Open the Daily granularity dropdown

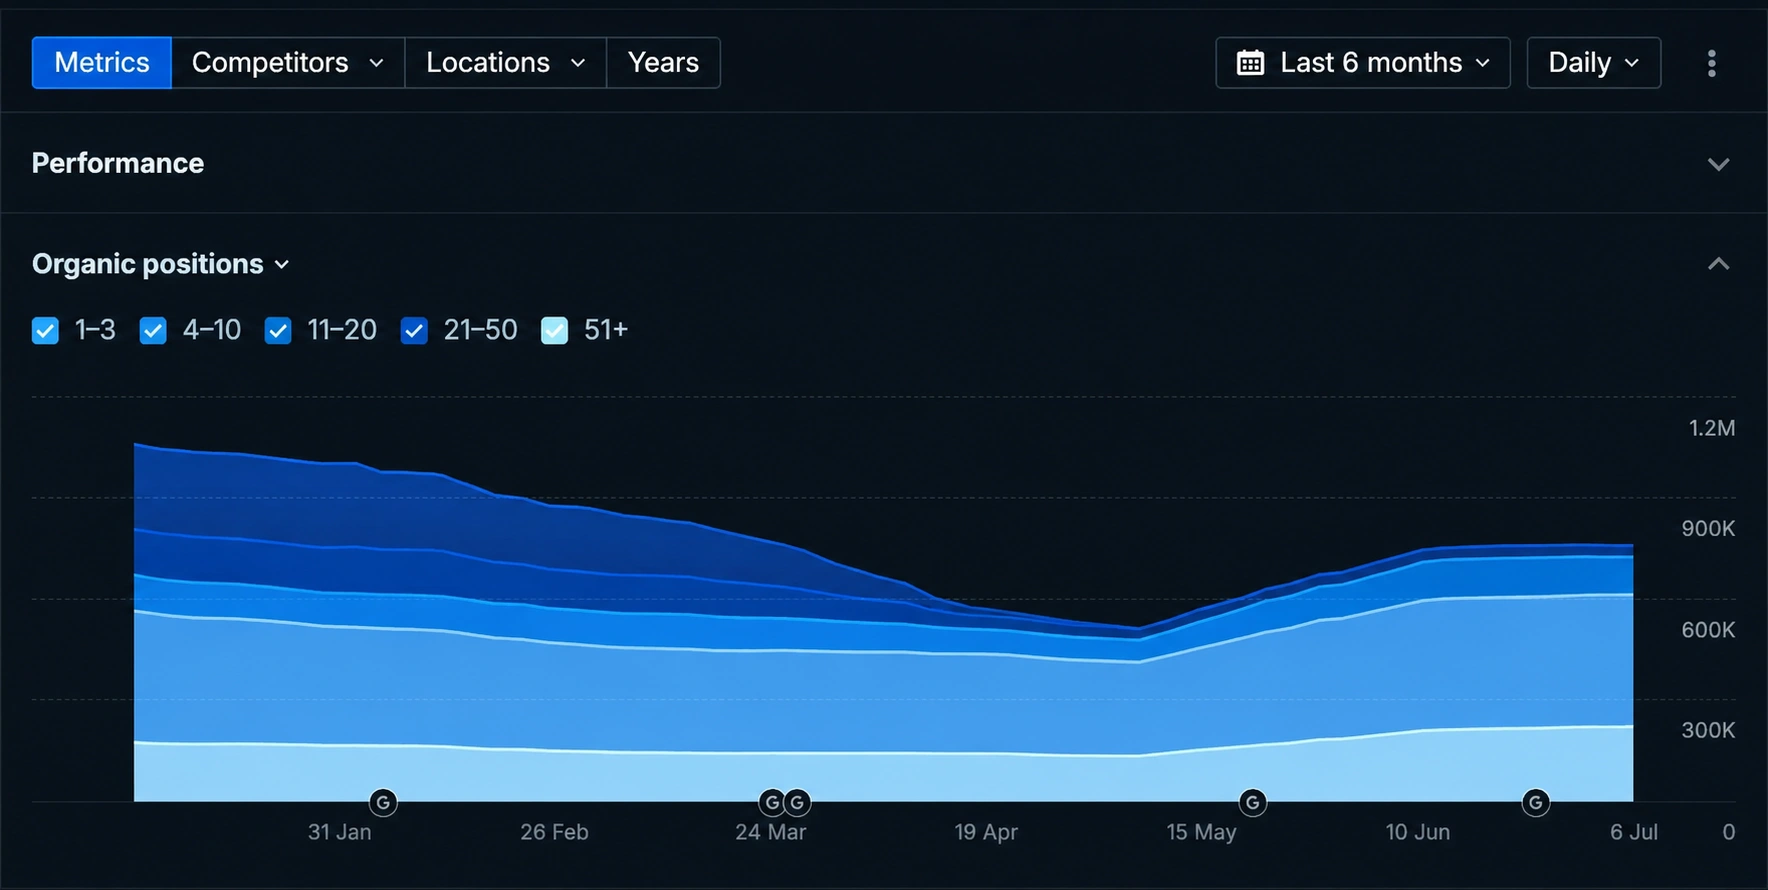tap(1593, 63)
